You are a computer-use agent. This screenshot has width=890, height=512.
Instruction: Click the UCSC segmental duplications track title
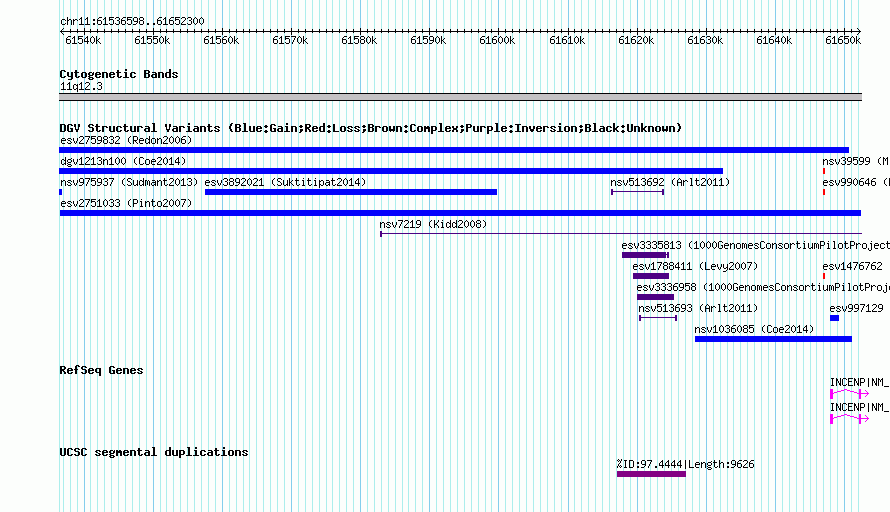[x=154, y=452]
